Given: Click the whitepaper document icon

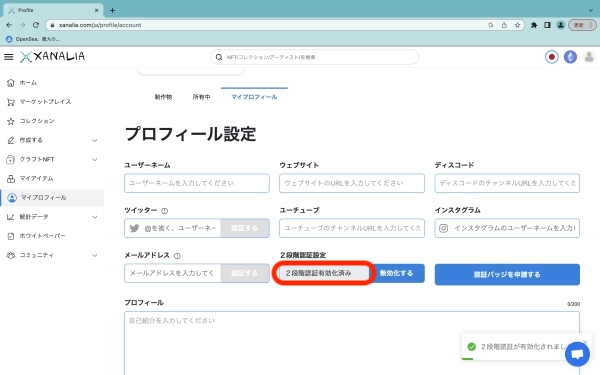Looking at the screenshot, I should coord(11,236).
